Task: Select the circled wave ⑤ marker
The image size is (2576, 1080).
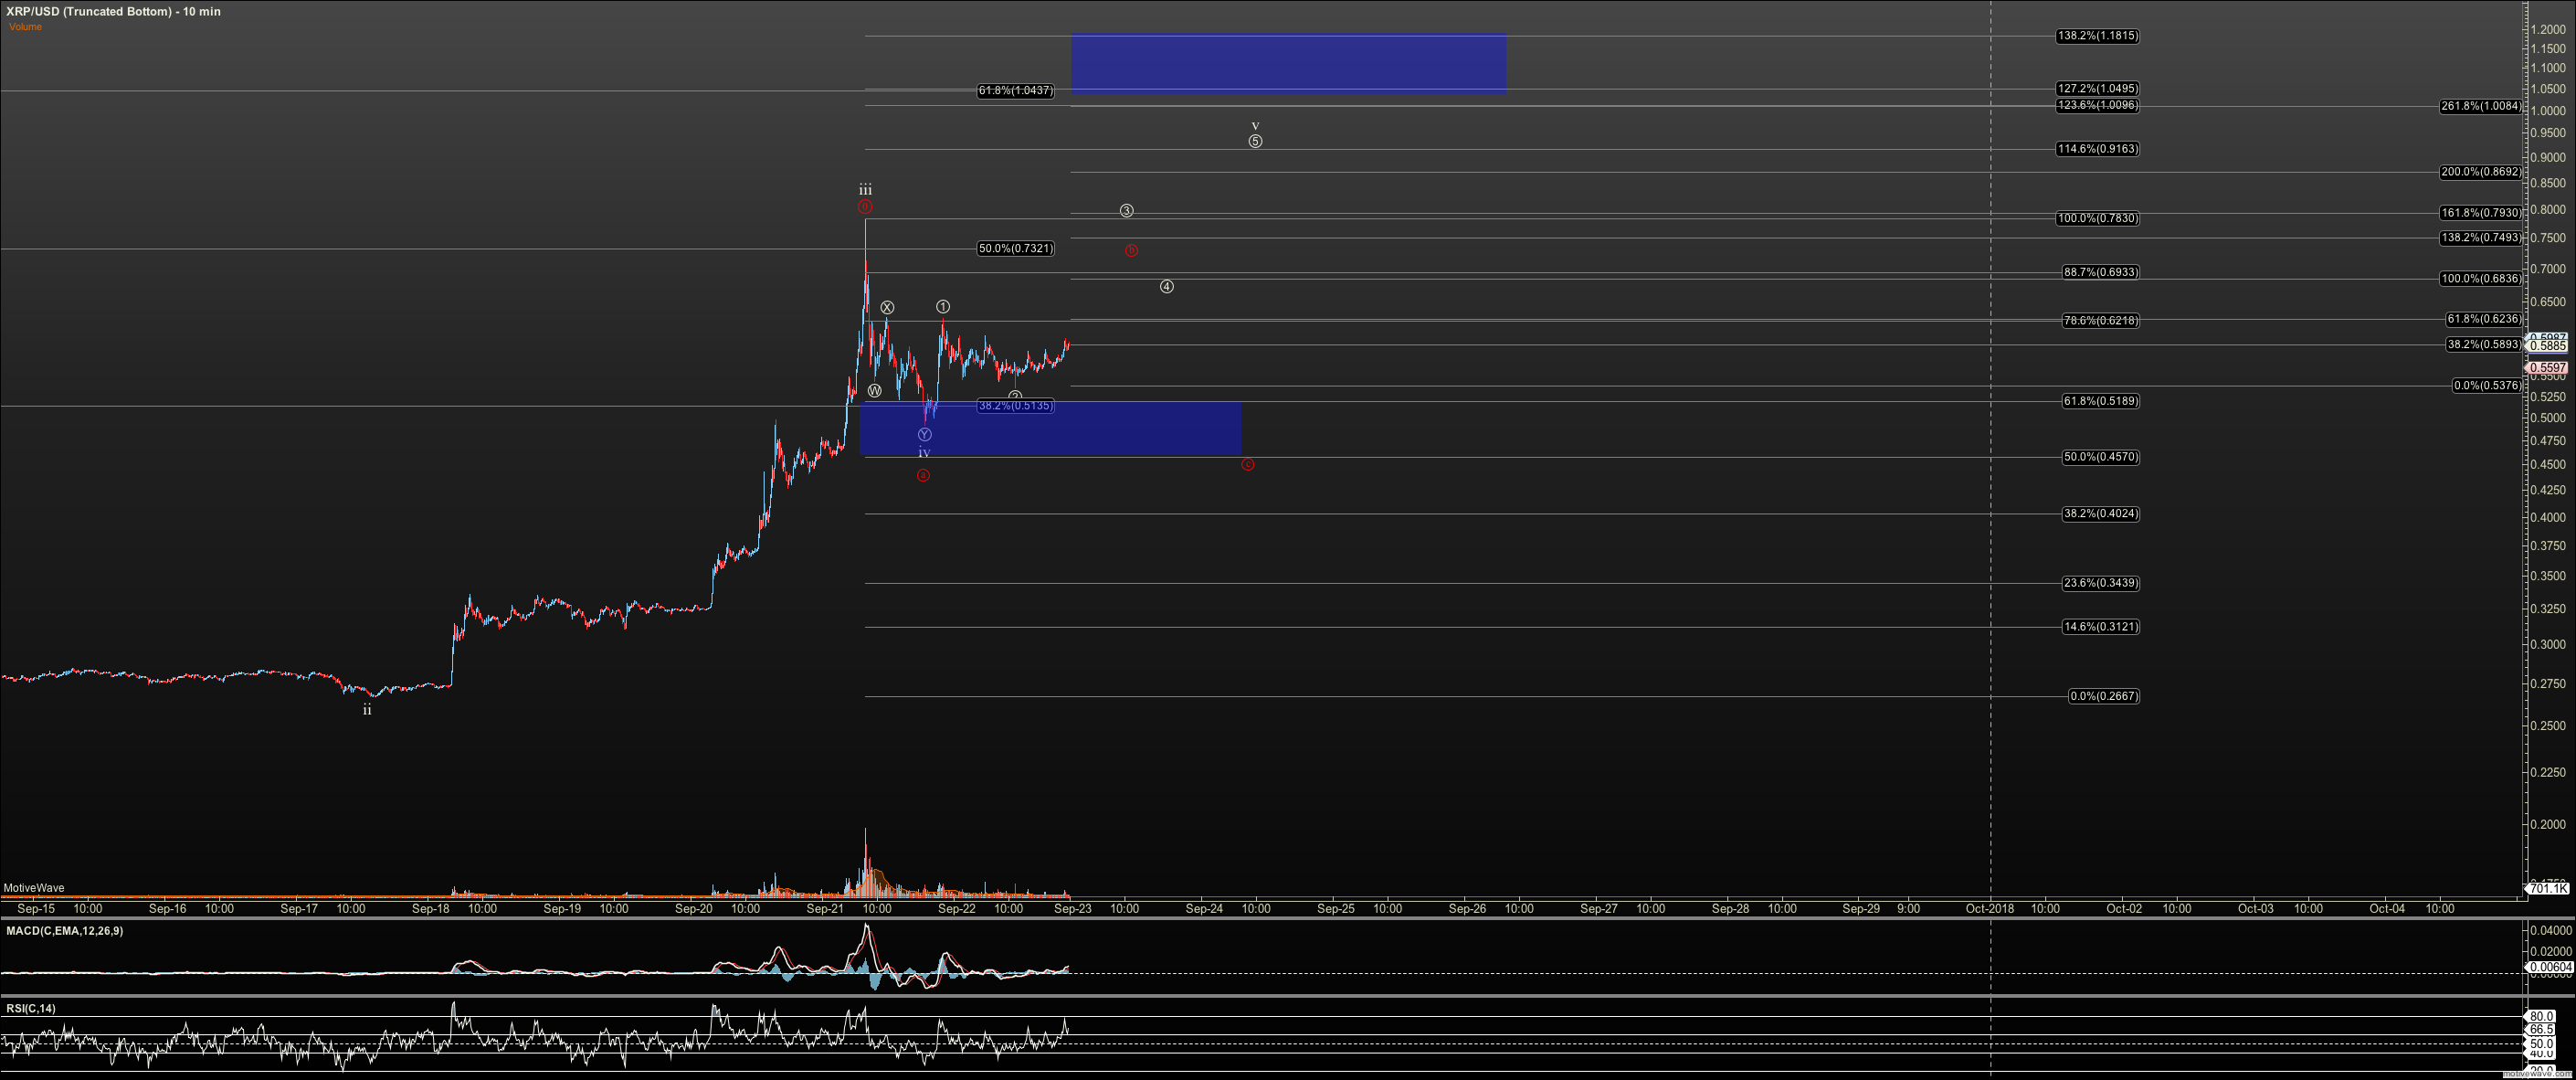Action: [1256, 141]
